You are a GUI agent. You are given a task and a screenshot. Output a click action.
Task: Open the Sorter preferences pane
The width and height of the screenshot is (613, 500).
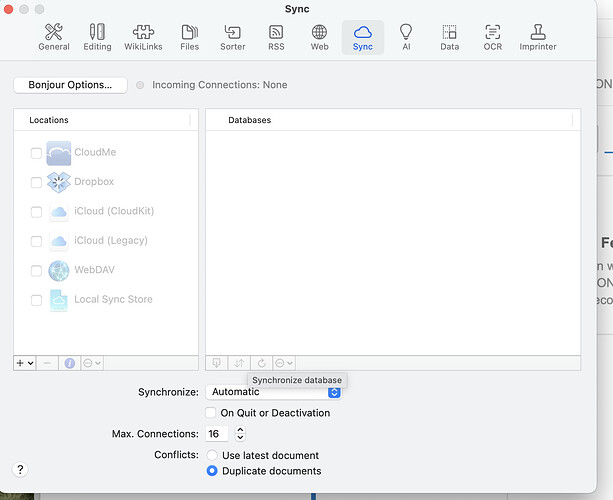pos(233,37)
